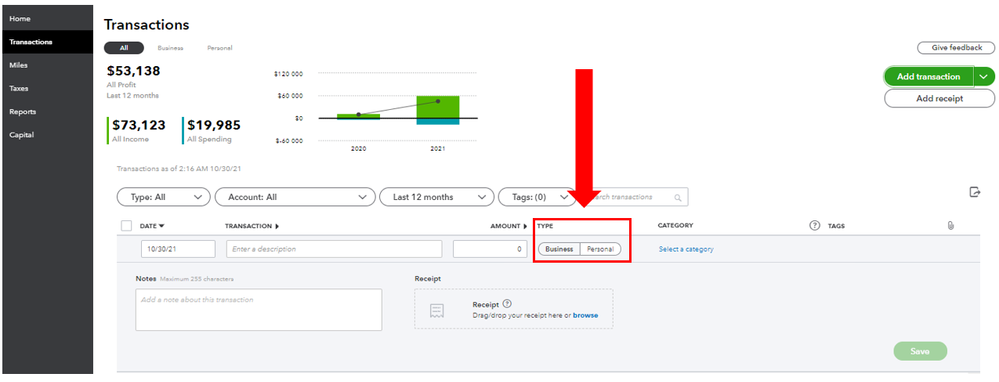Screen dimensions: 999x382
Task: Click the attachment paperclip icon
Action: (951, 225)
